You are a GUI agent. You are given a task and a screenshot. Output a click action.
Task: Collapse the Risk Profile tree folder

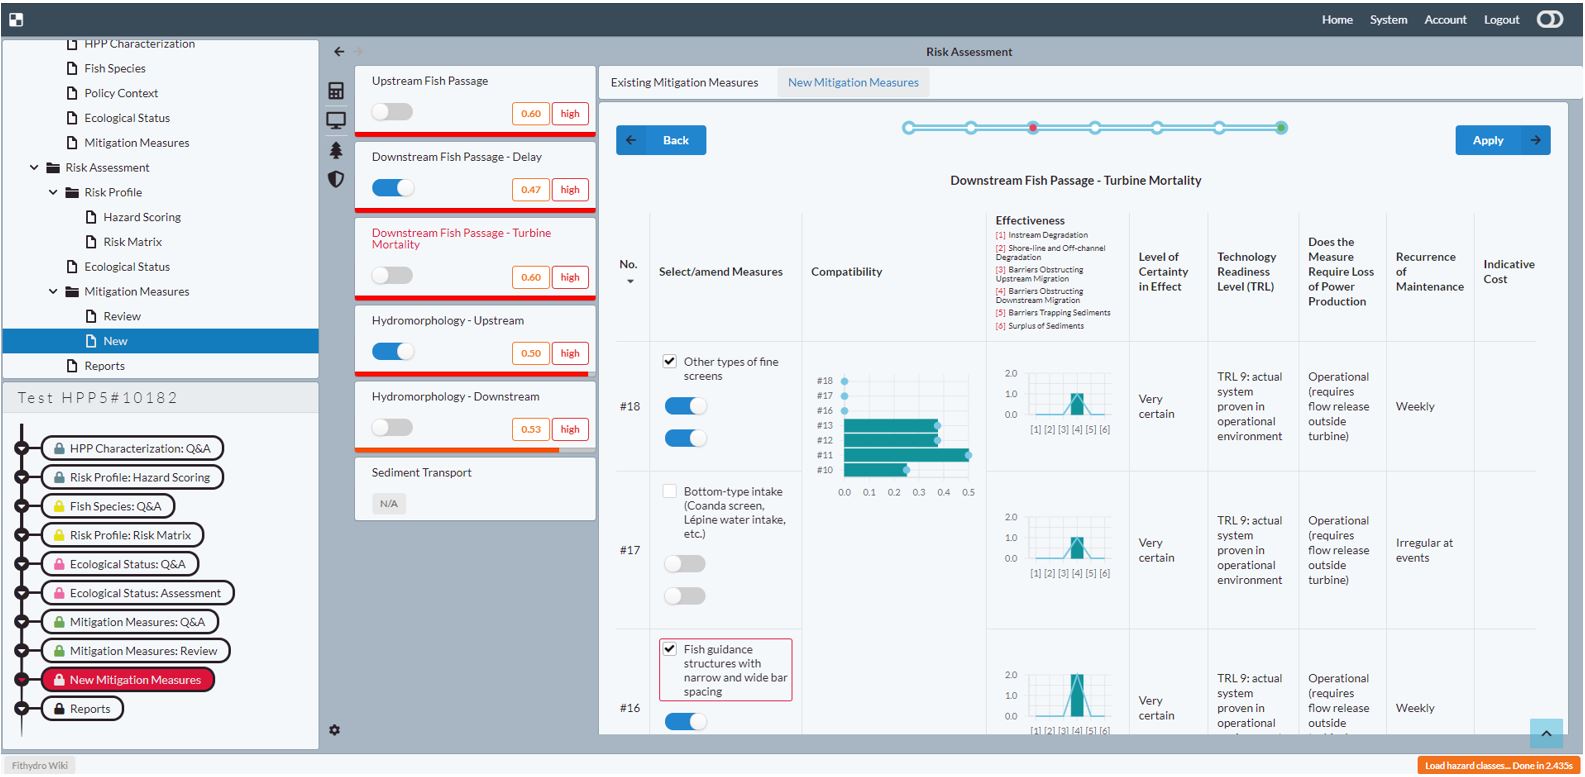click(53, 192)
